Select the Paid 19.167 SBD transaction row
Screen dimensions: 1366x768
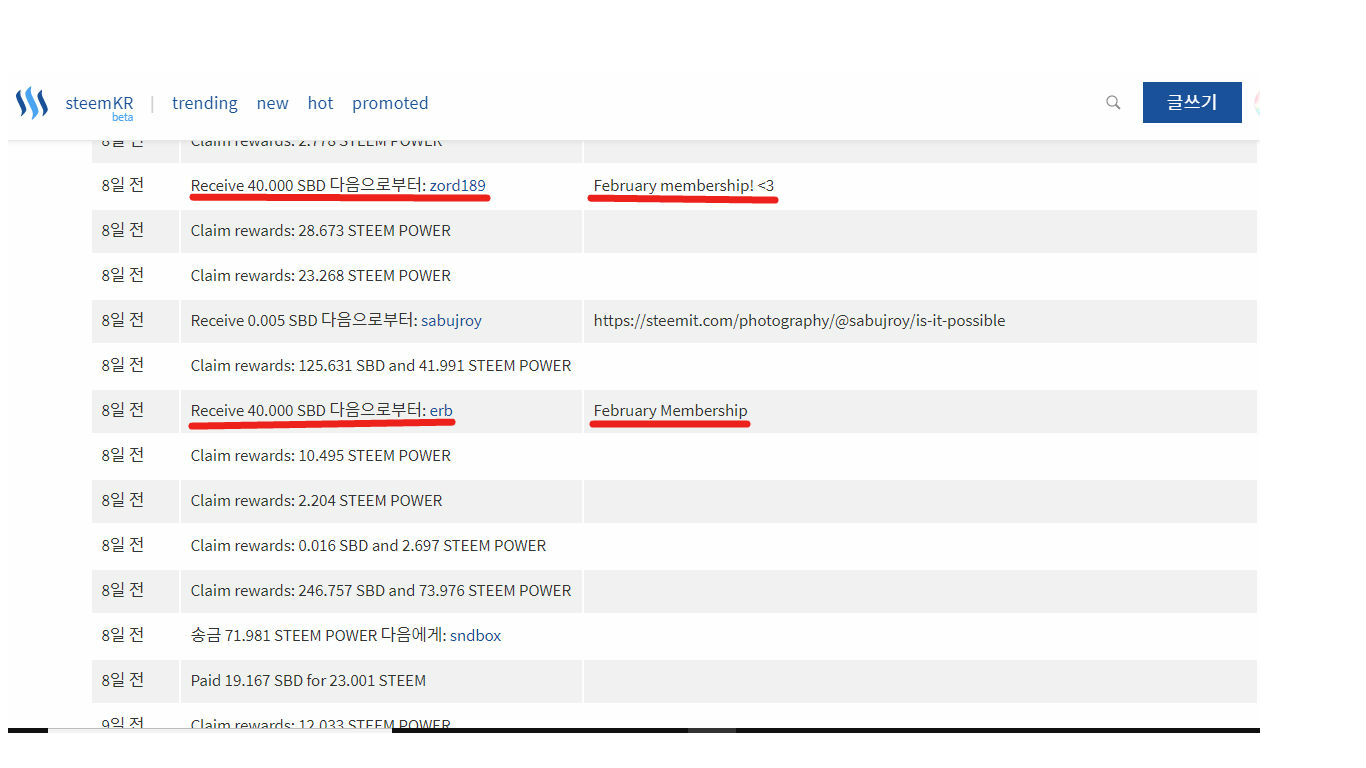(308, 680)
